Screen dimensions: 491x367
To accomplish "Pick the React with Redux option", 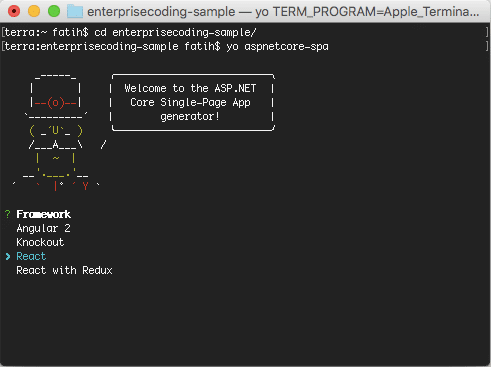I will pos(64,270).
